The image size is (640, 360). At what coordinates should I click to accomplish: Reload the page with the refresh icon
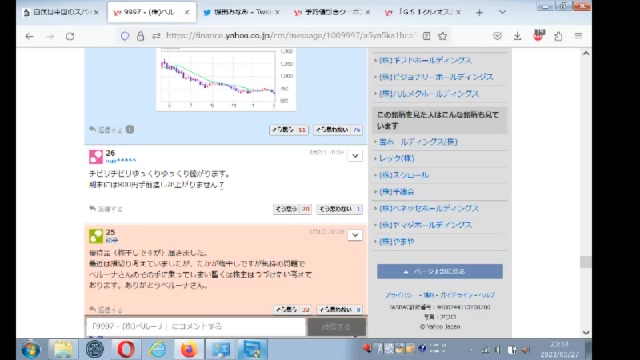click(x=70, y=36)
